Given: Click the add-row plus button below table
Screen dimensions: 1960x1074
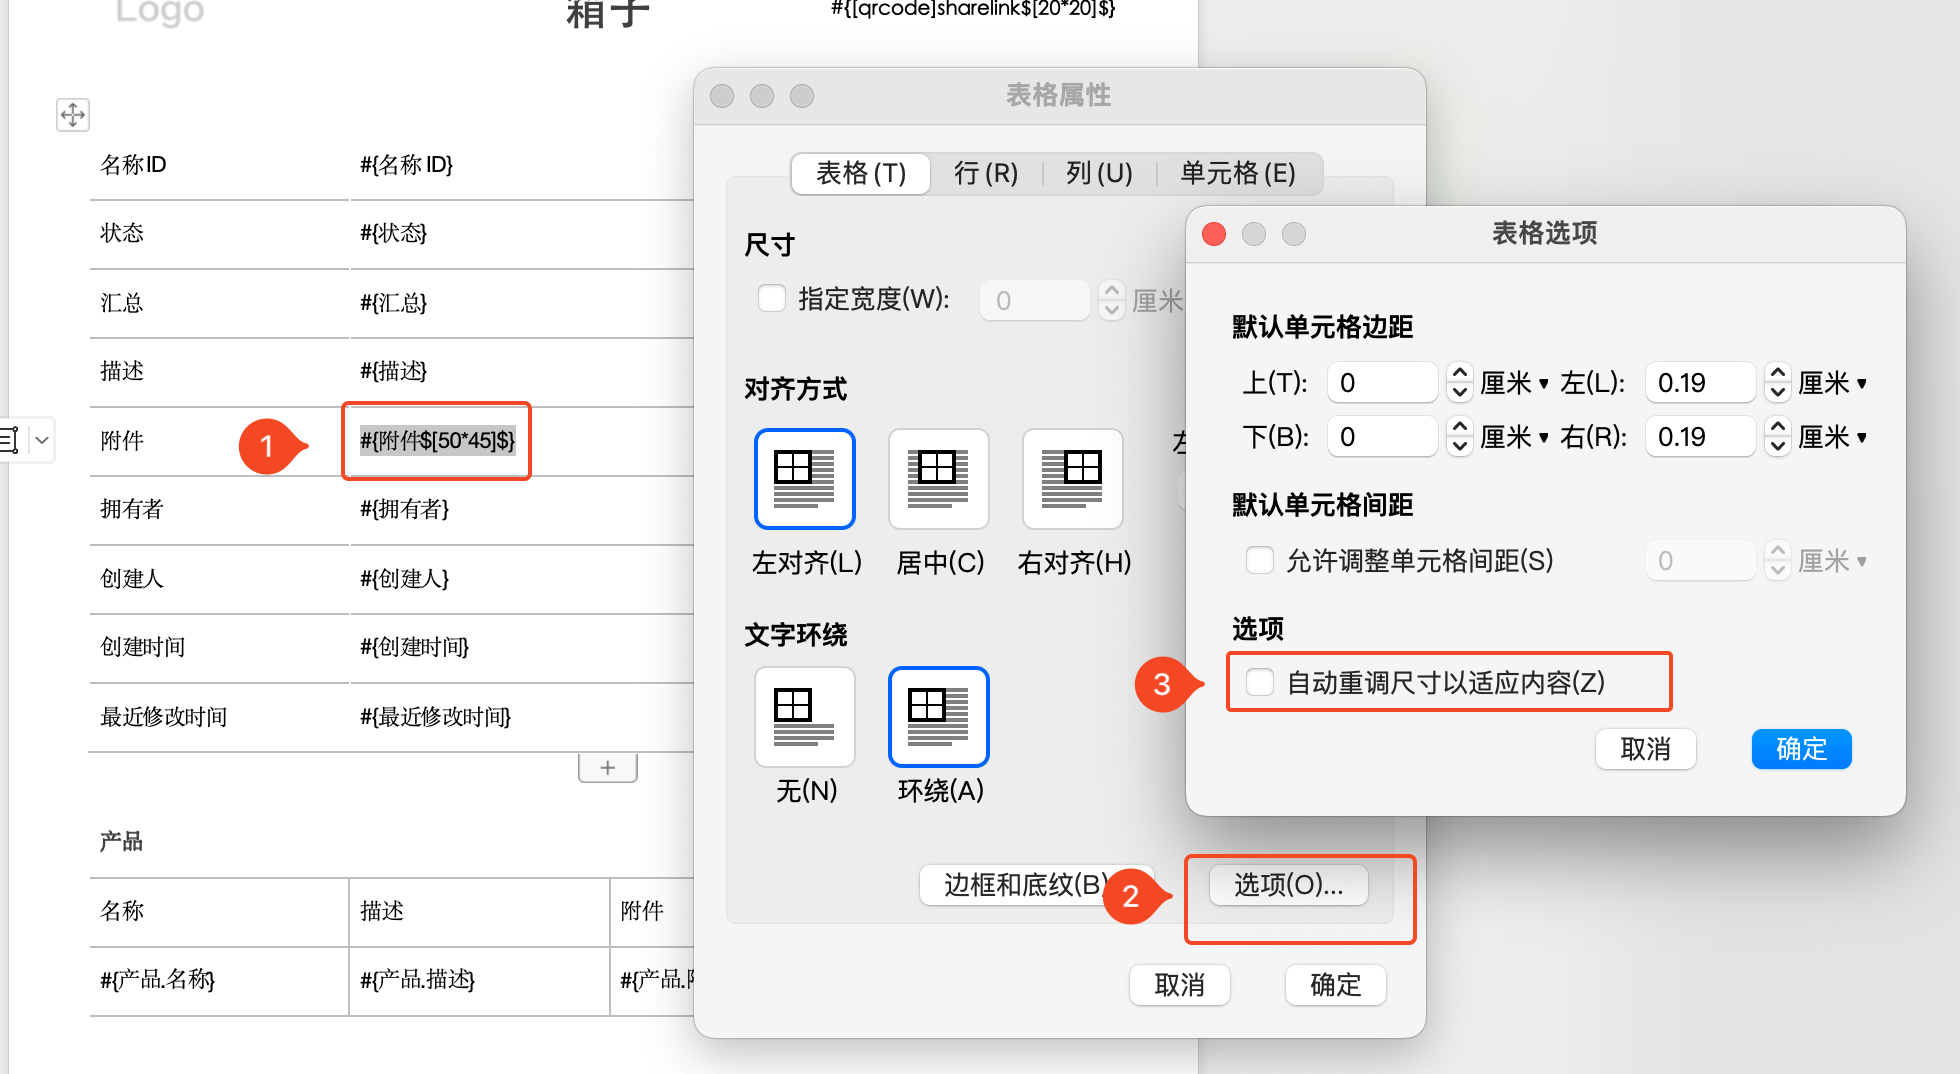Looking at the screenshot, I should (608, 768).
